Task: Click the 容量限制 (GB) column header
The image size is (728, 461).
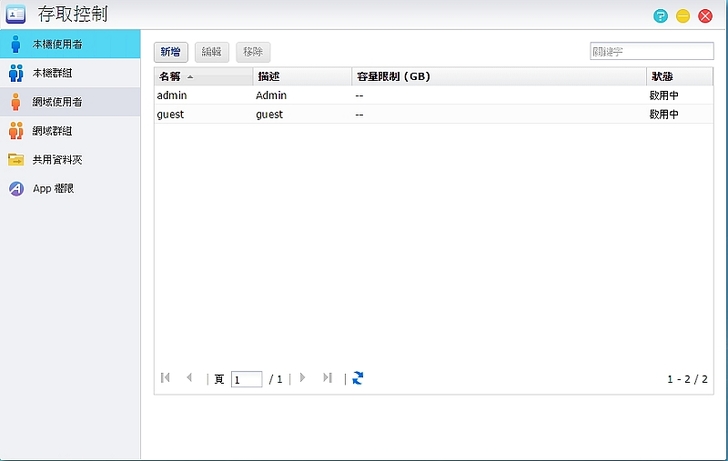Action: pos(498,77)
